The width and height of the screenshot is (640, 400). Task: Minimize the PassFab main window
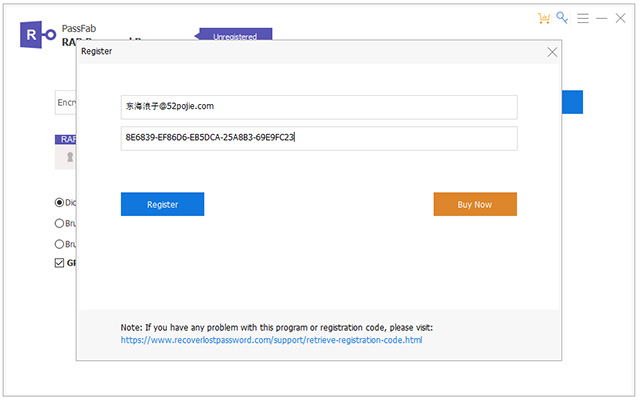602,18
